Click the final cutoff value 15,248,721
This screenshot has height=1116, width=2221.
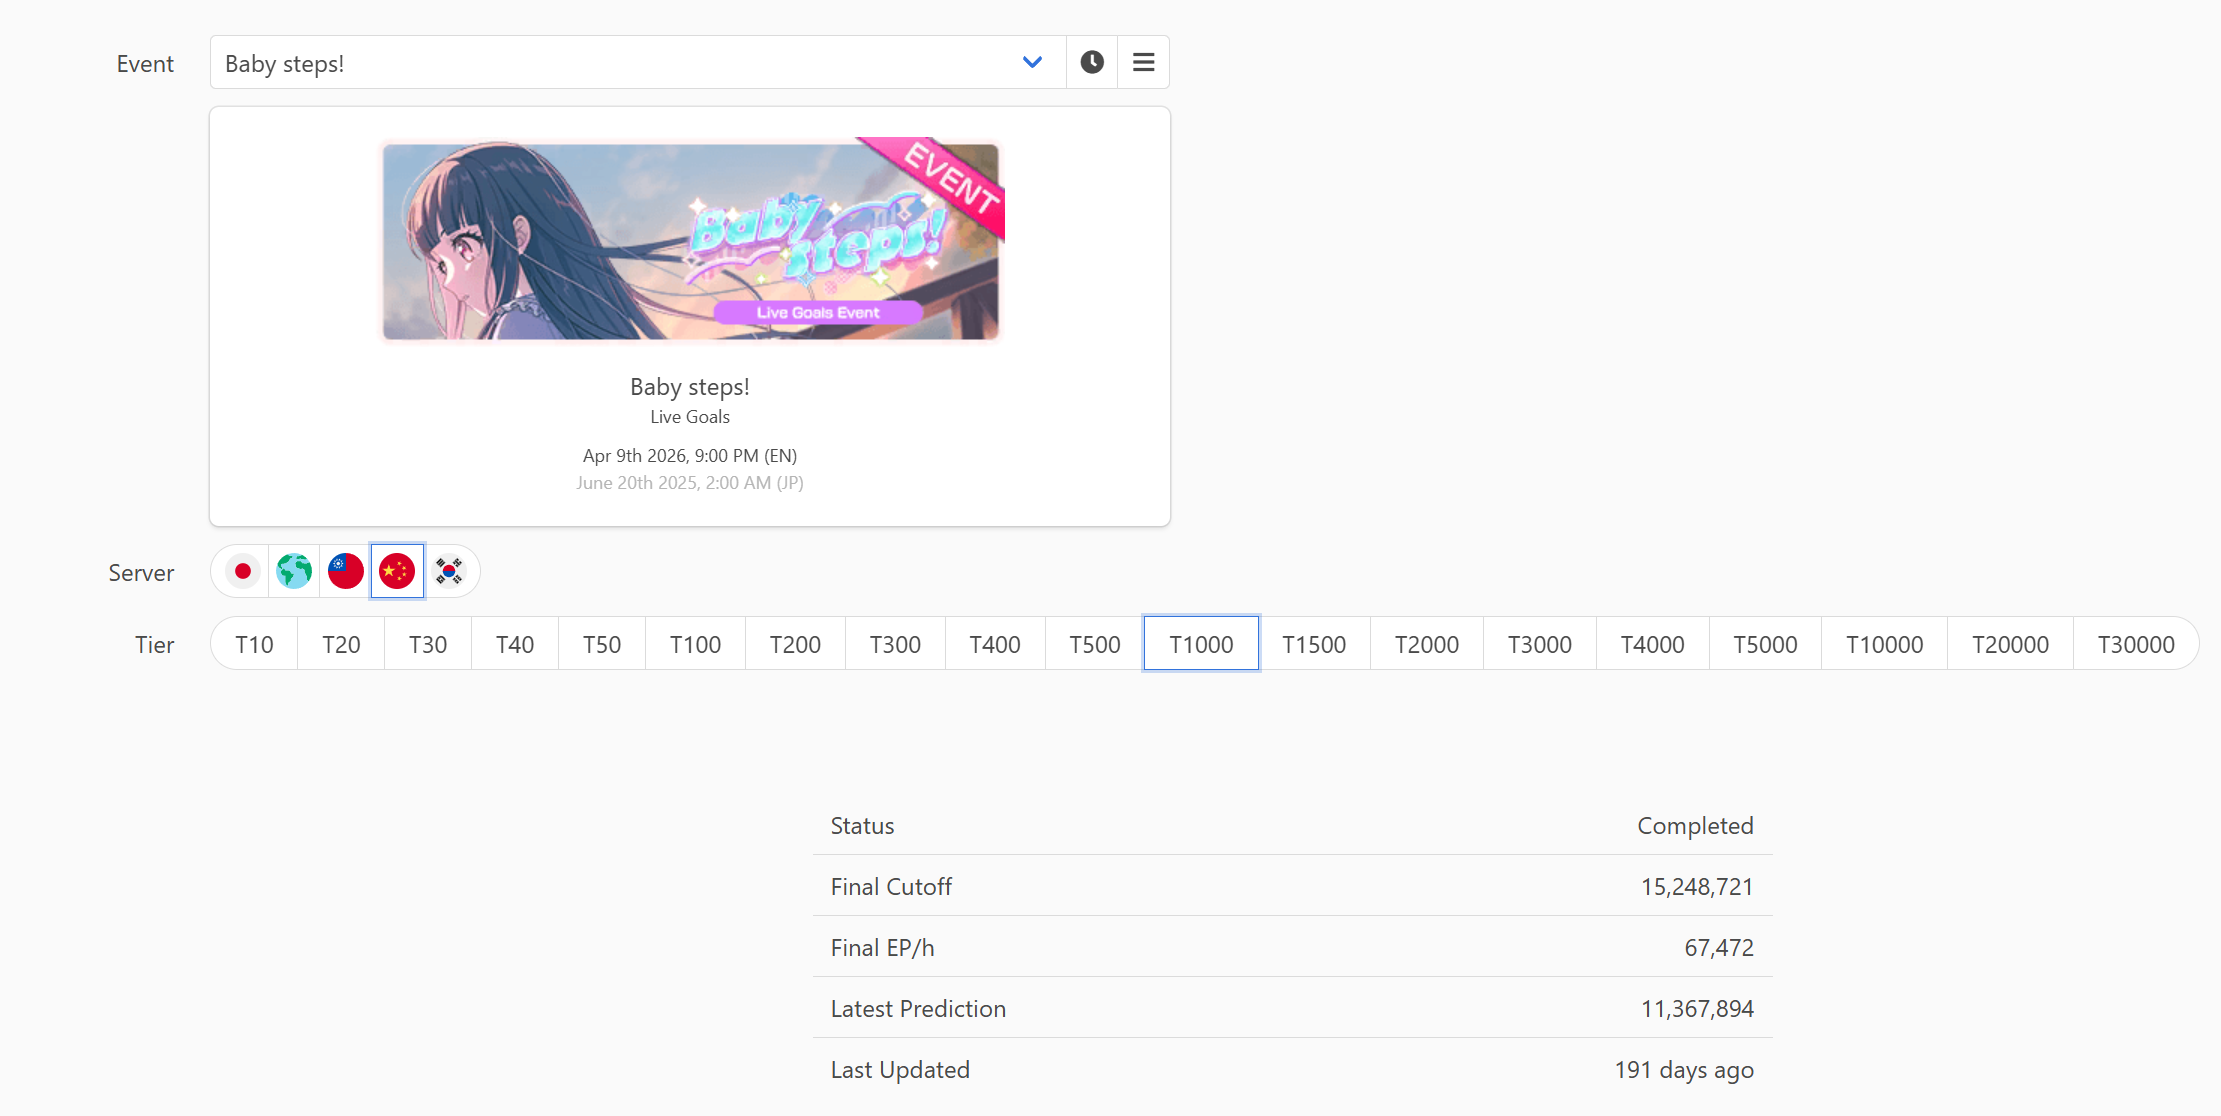tap(1697, 887)
